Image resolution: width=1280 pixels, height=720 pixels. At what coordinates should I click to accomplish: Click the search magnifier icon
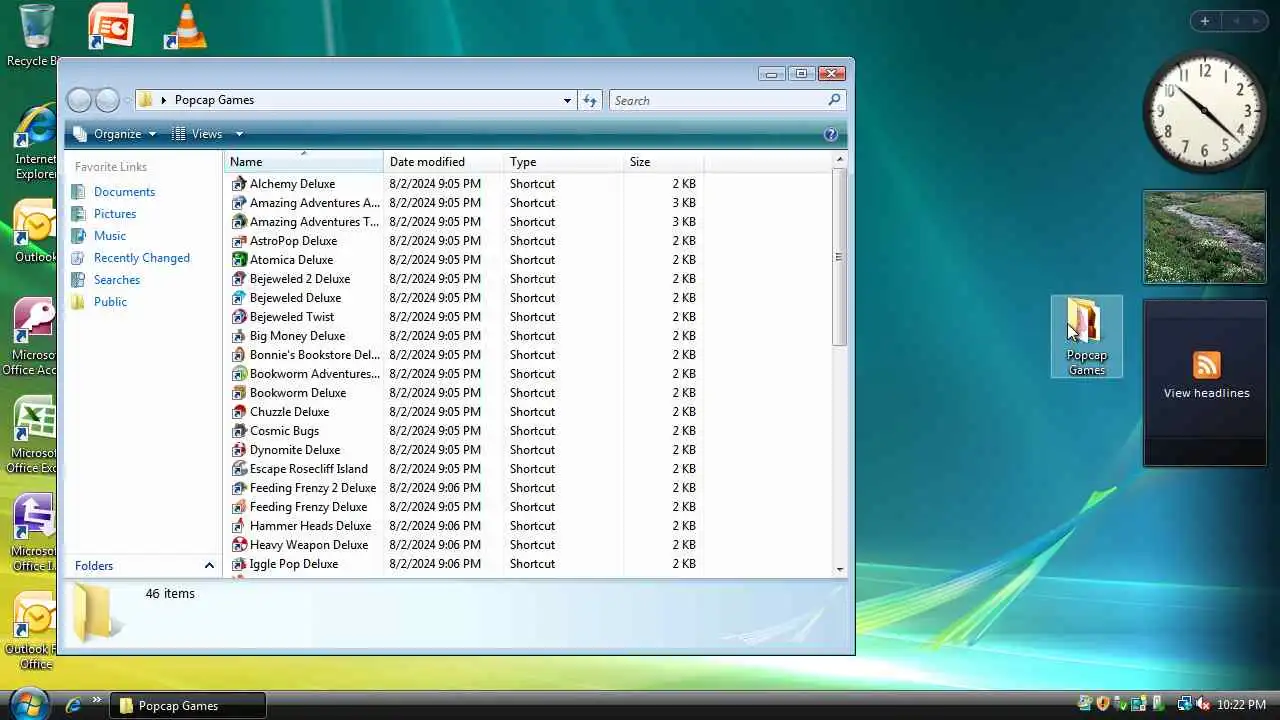834,100
